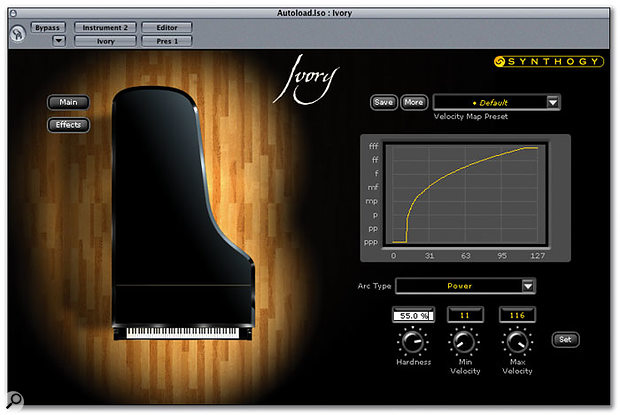This screenshot has width=620, height=415.
Task: Click the Synthogy logo
Action: tap(549, 61)
